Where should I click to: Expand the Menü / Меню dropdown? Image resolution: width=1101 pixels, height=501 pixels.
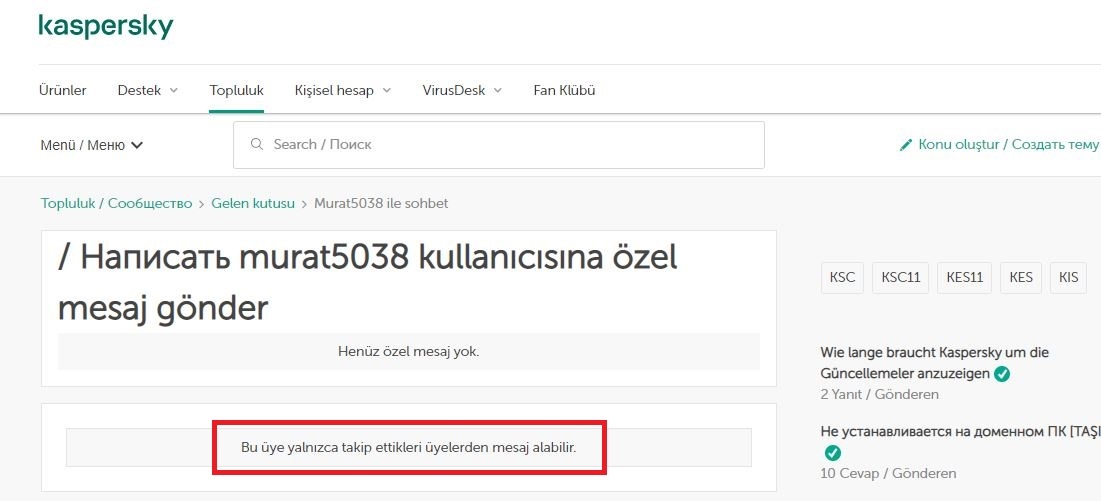[x=92, y=145]
